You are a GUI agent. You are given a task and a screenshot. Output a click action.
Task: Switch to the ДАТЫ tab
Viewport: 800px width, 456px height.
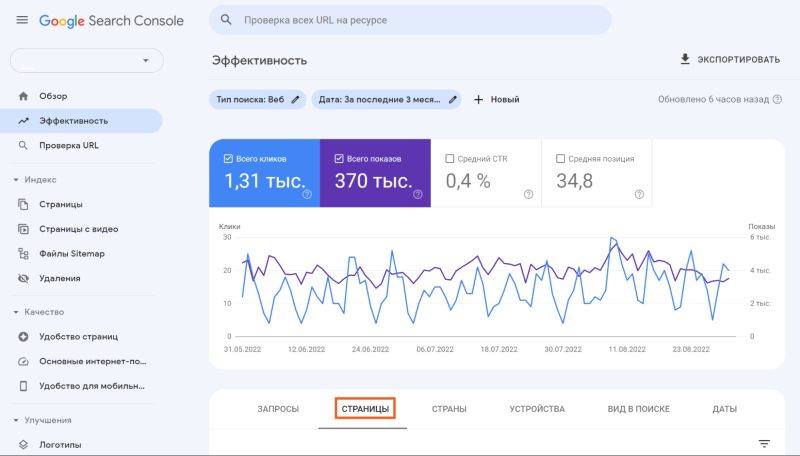click(x=724, y=409)
